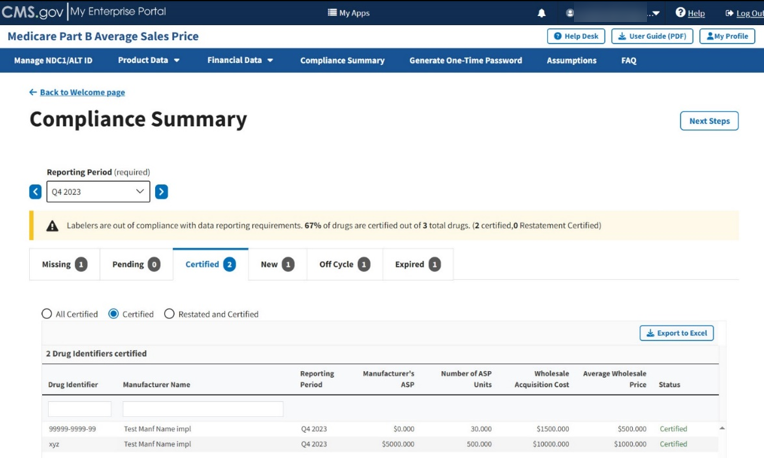
Task: Open the Reporting Period Q4 2023 dropdown
Action: [x=98, y=192]
